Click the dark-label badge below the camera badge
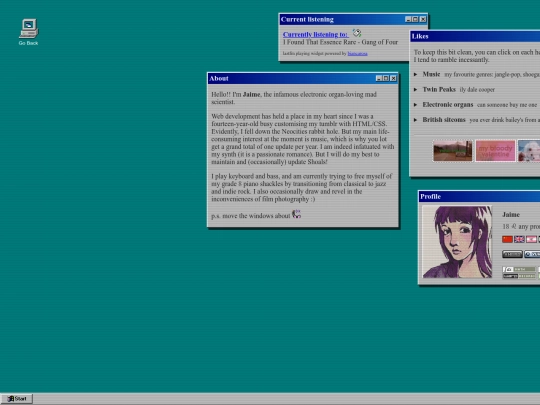 coord(519,276)
